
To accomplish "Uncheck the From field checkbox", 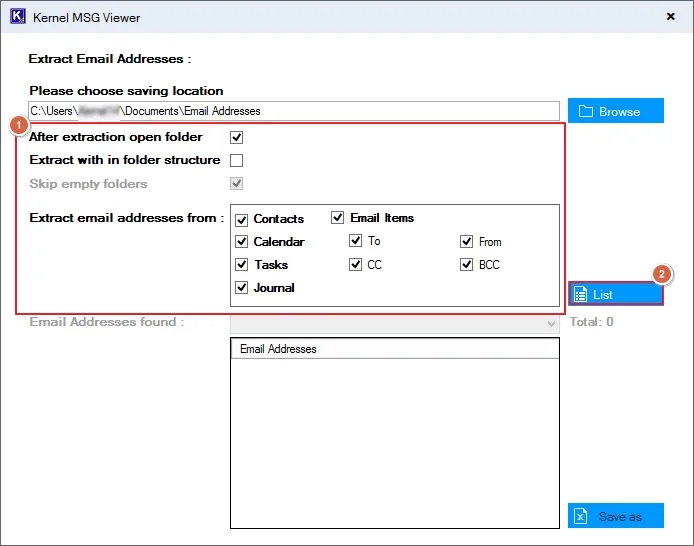I will point(467,242).
